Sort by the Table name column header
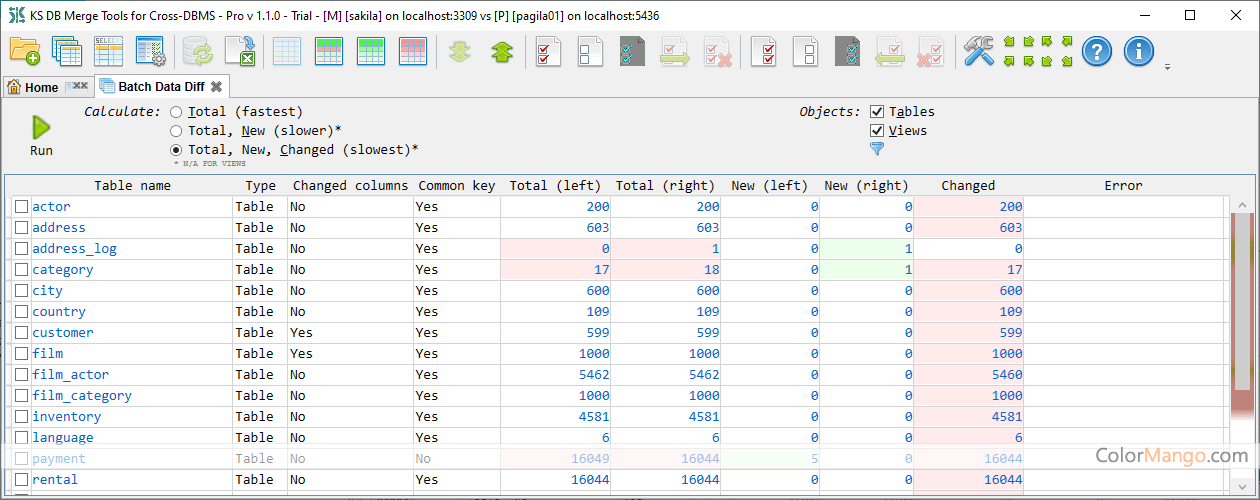Image resolution: width=1260 pixels, height=500 pixels. click(133, 185)
